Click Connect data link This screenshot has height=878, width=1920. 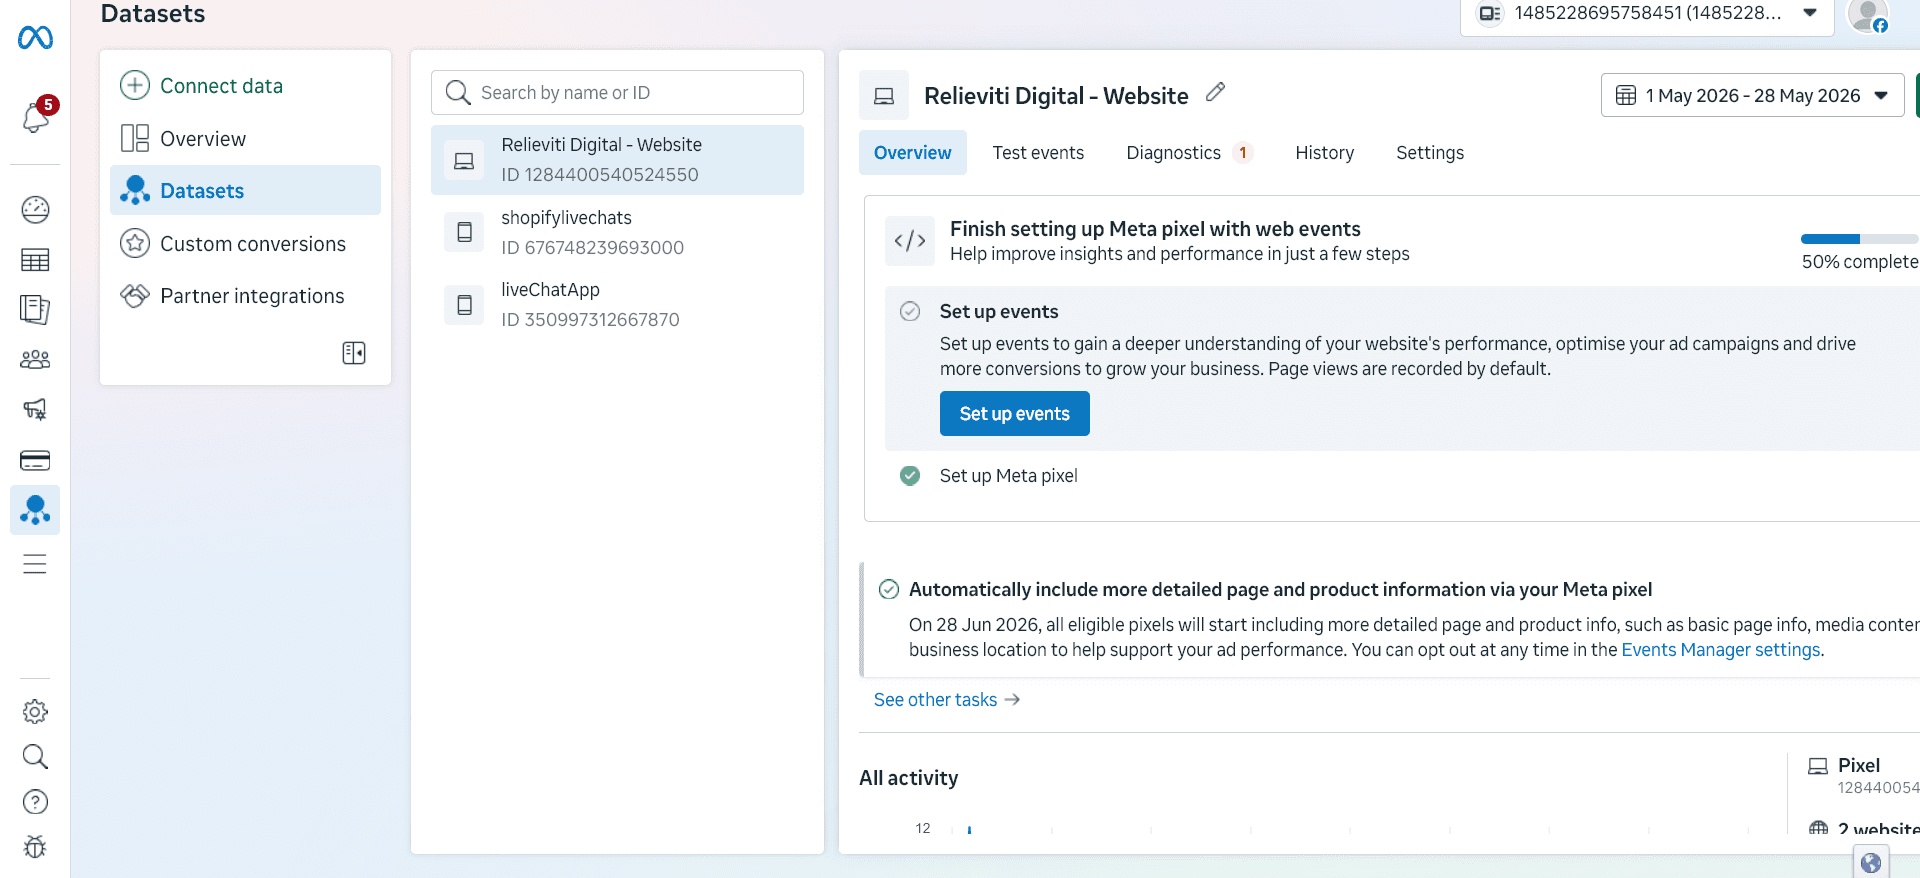coord(221,86)
